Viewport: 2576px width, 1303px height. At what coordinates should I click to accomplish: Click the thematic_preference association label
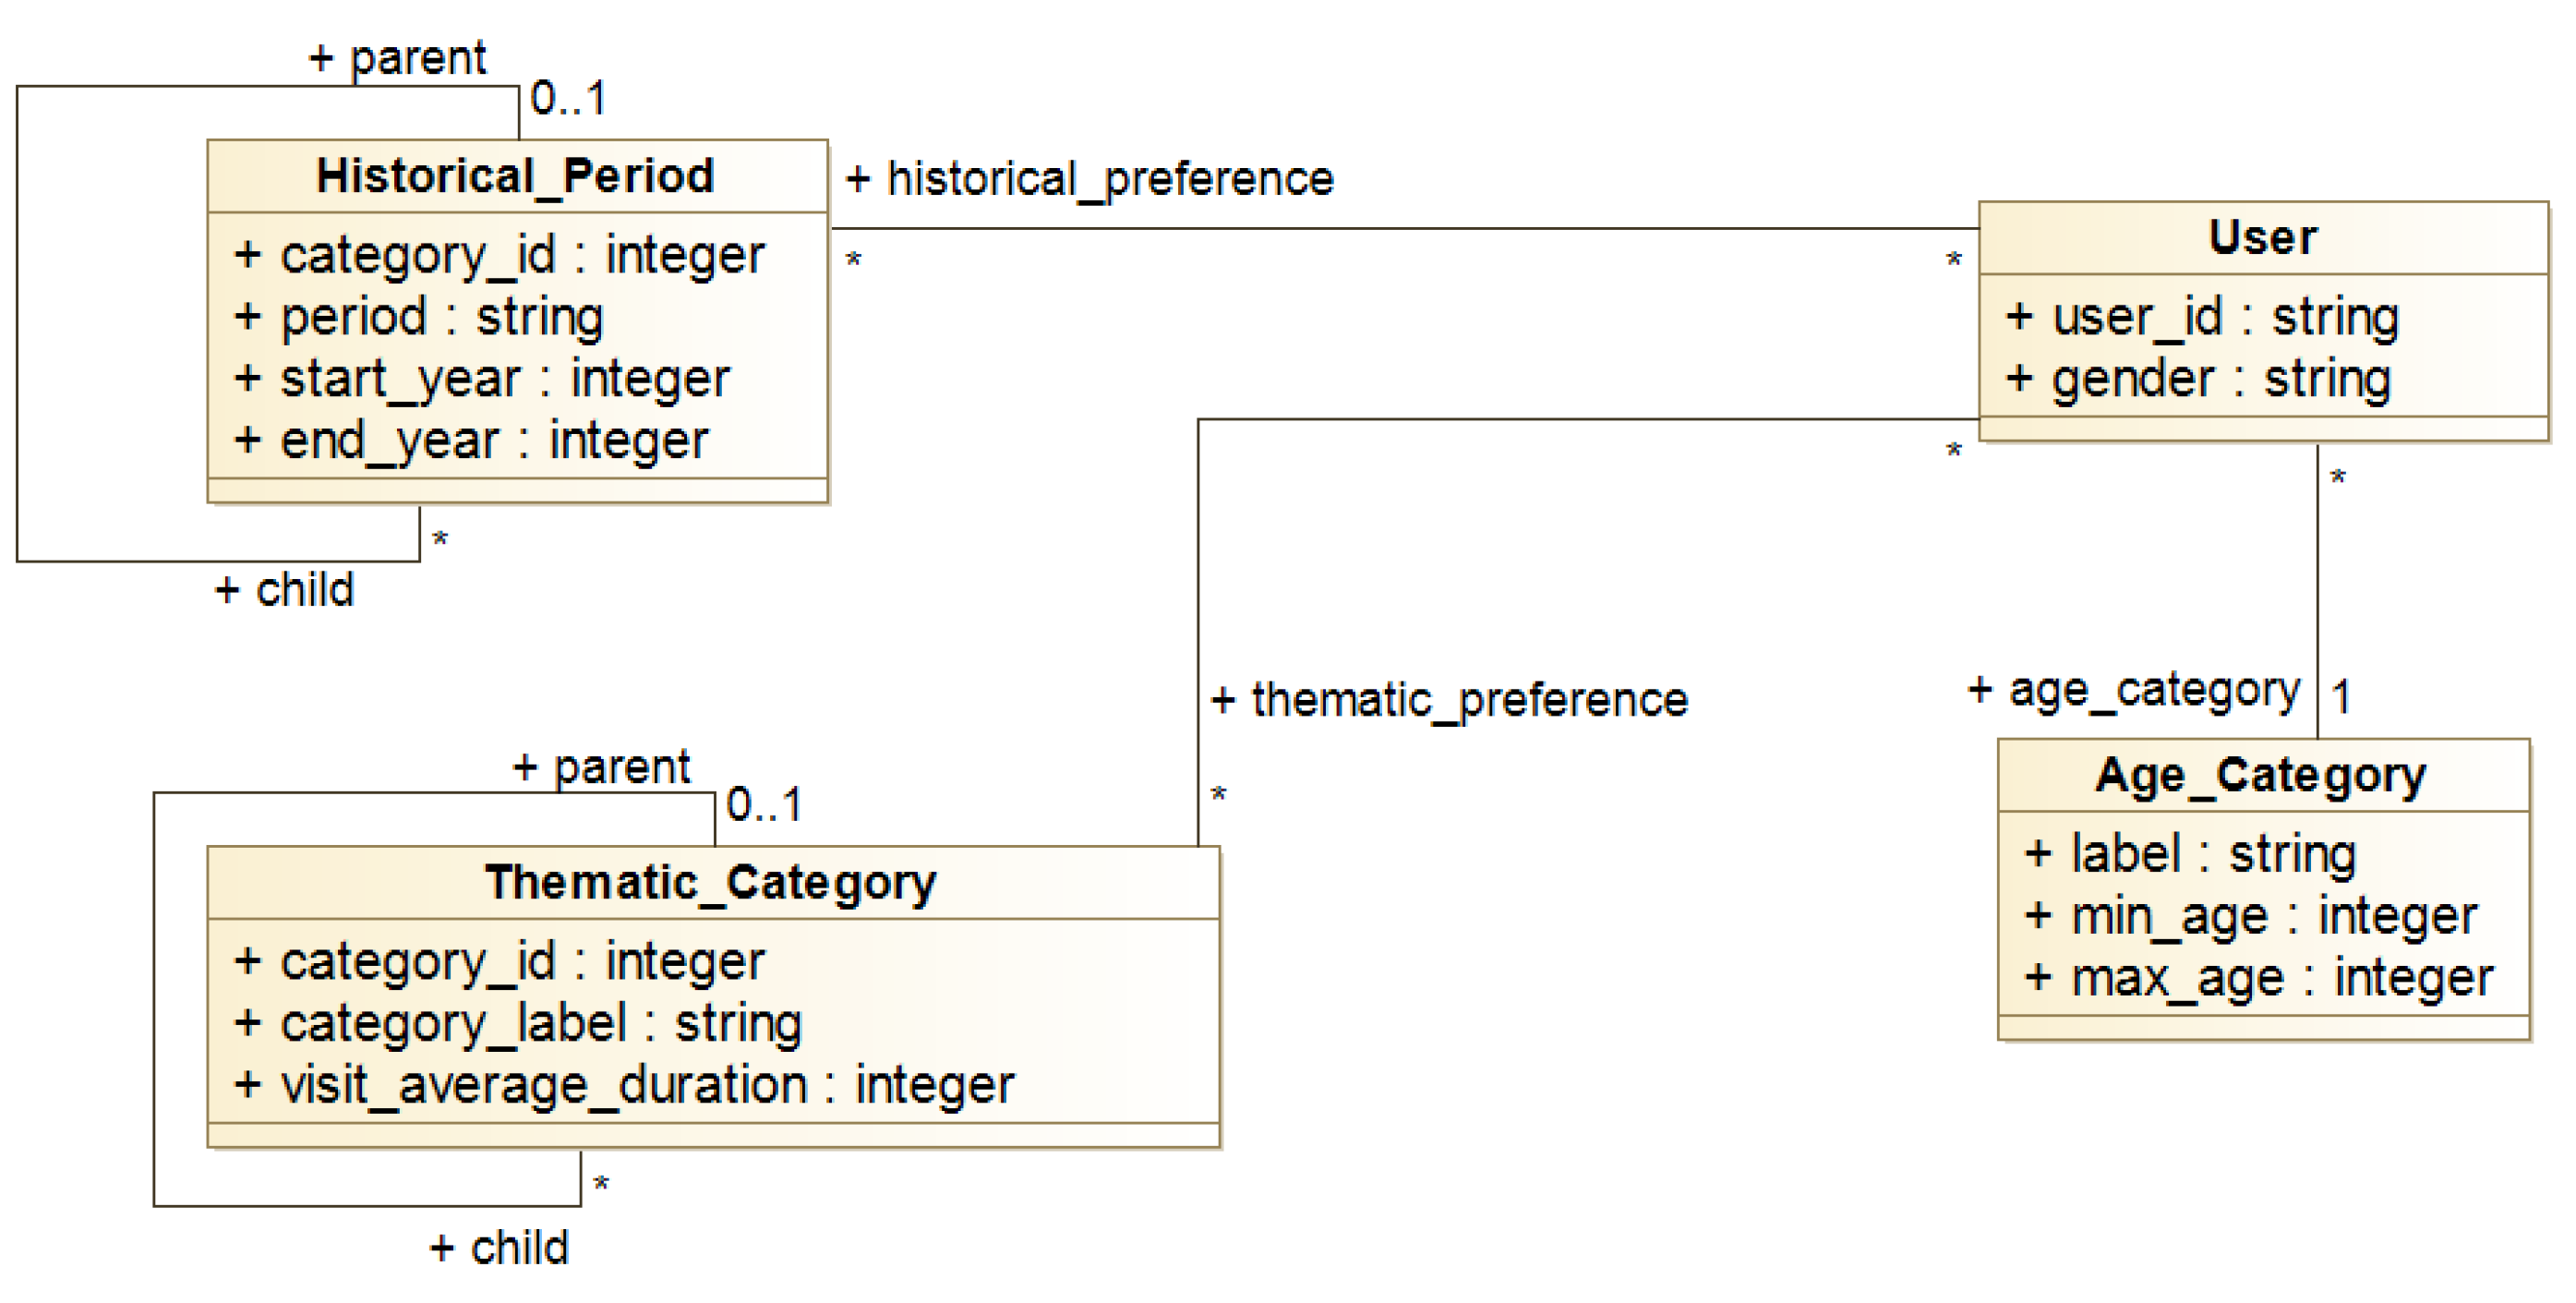click(1449, 700)
